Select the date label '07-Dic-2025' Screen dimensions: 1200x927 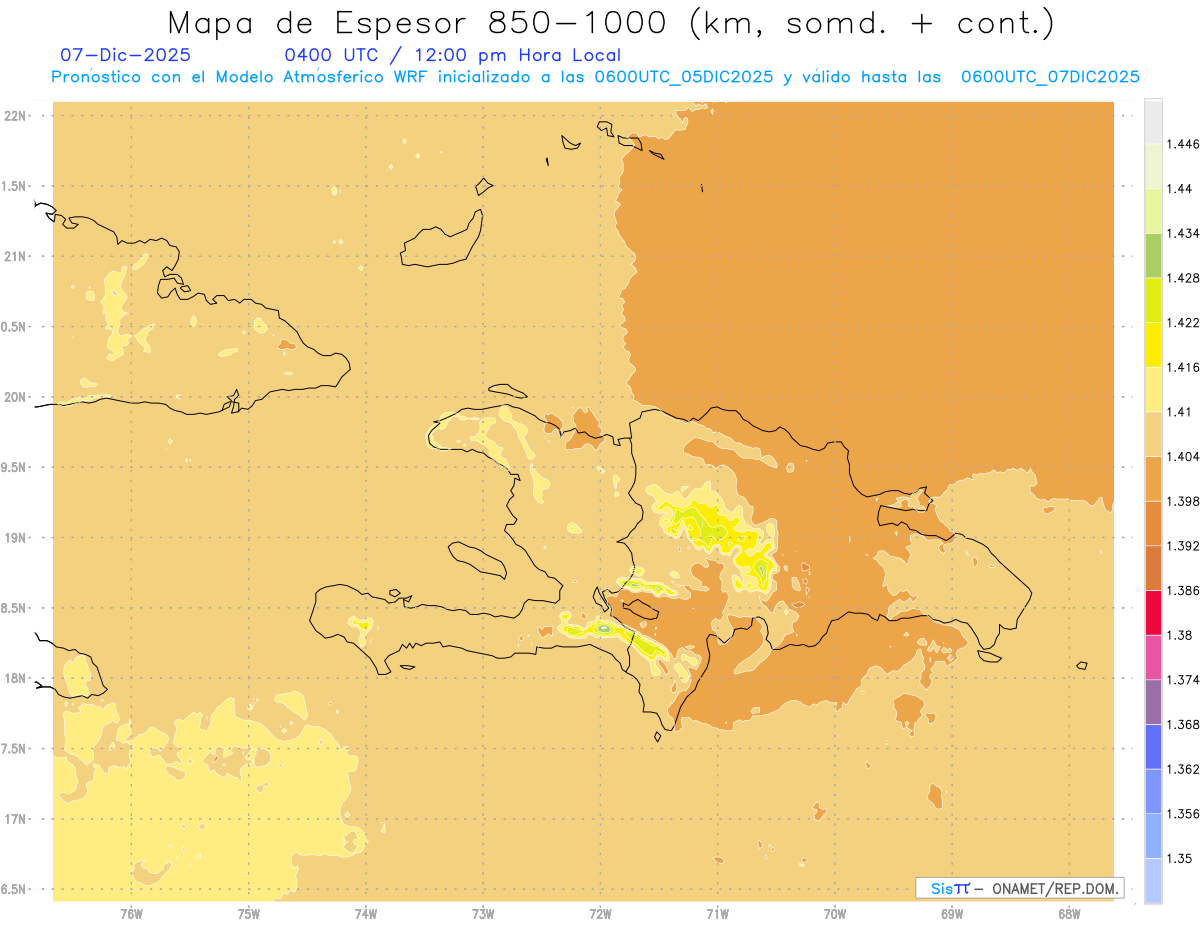click(125, 55)
